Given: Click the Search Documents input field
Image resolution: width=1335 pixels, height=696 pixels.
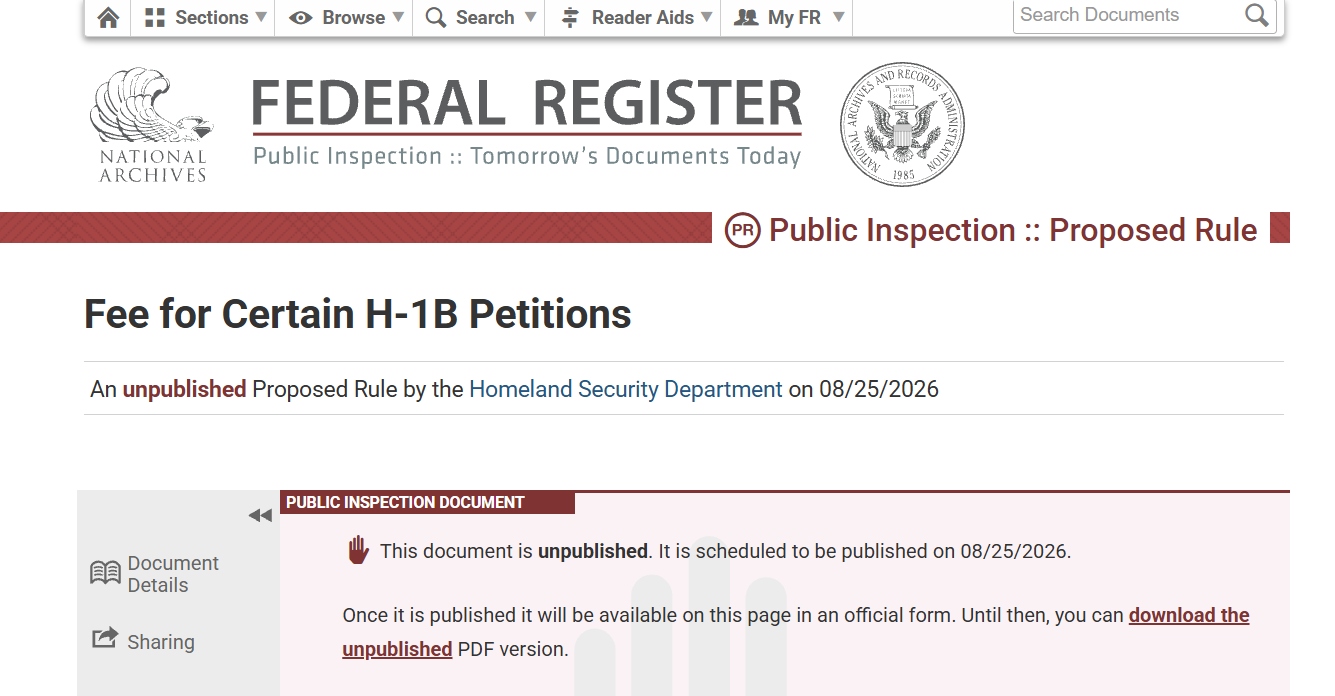Looking at the screenshot, I should point(1127,15).
